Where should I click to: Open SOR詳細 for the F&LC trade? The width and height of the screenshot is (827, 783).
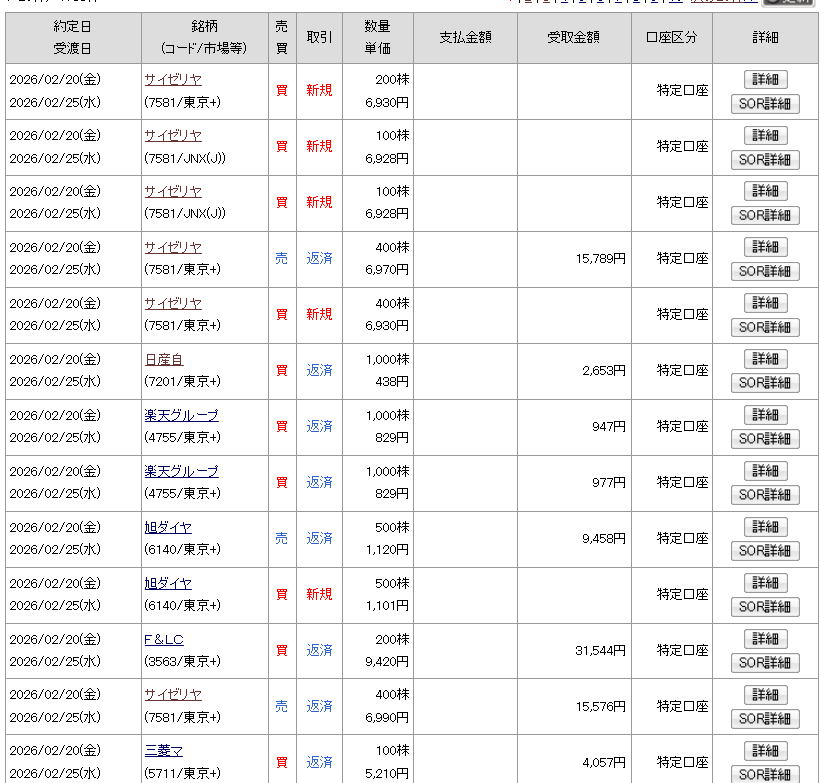765,663
